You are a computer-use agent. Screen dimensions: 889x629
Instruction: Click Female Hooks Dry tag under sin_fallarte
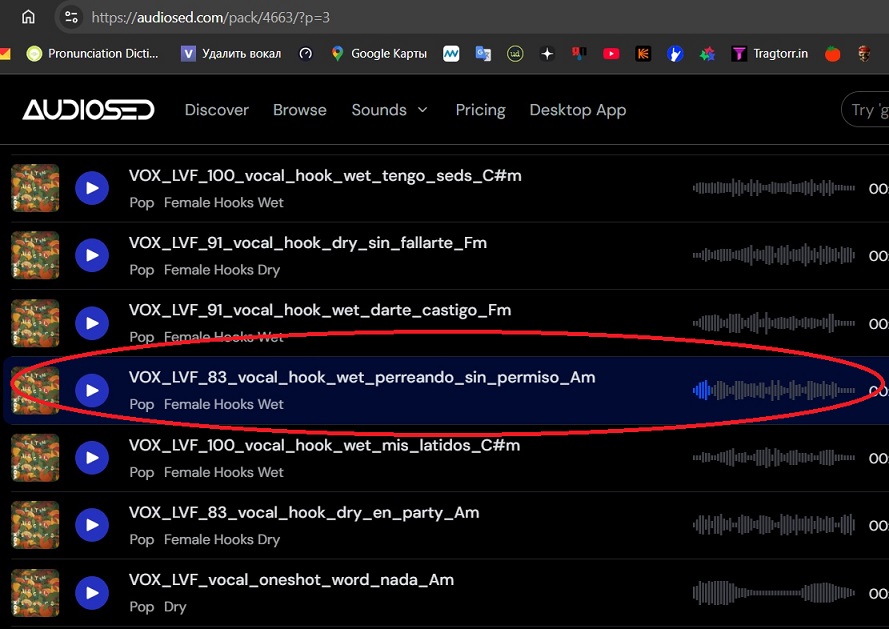point(222,270)
